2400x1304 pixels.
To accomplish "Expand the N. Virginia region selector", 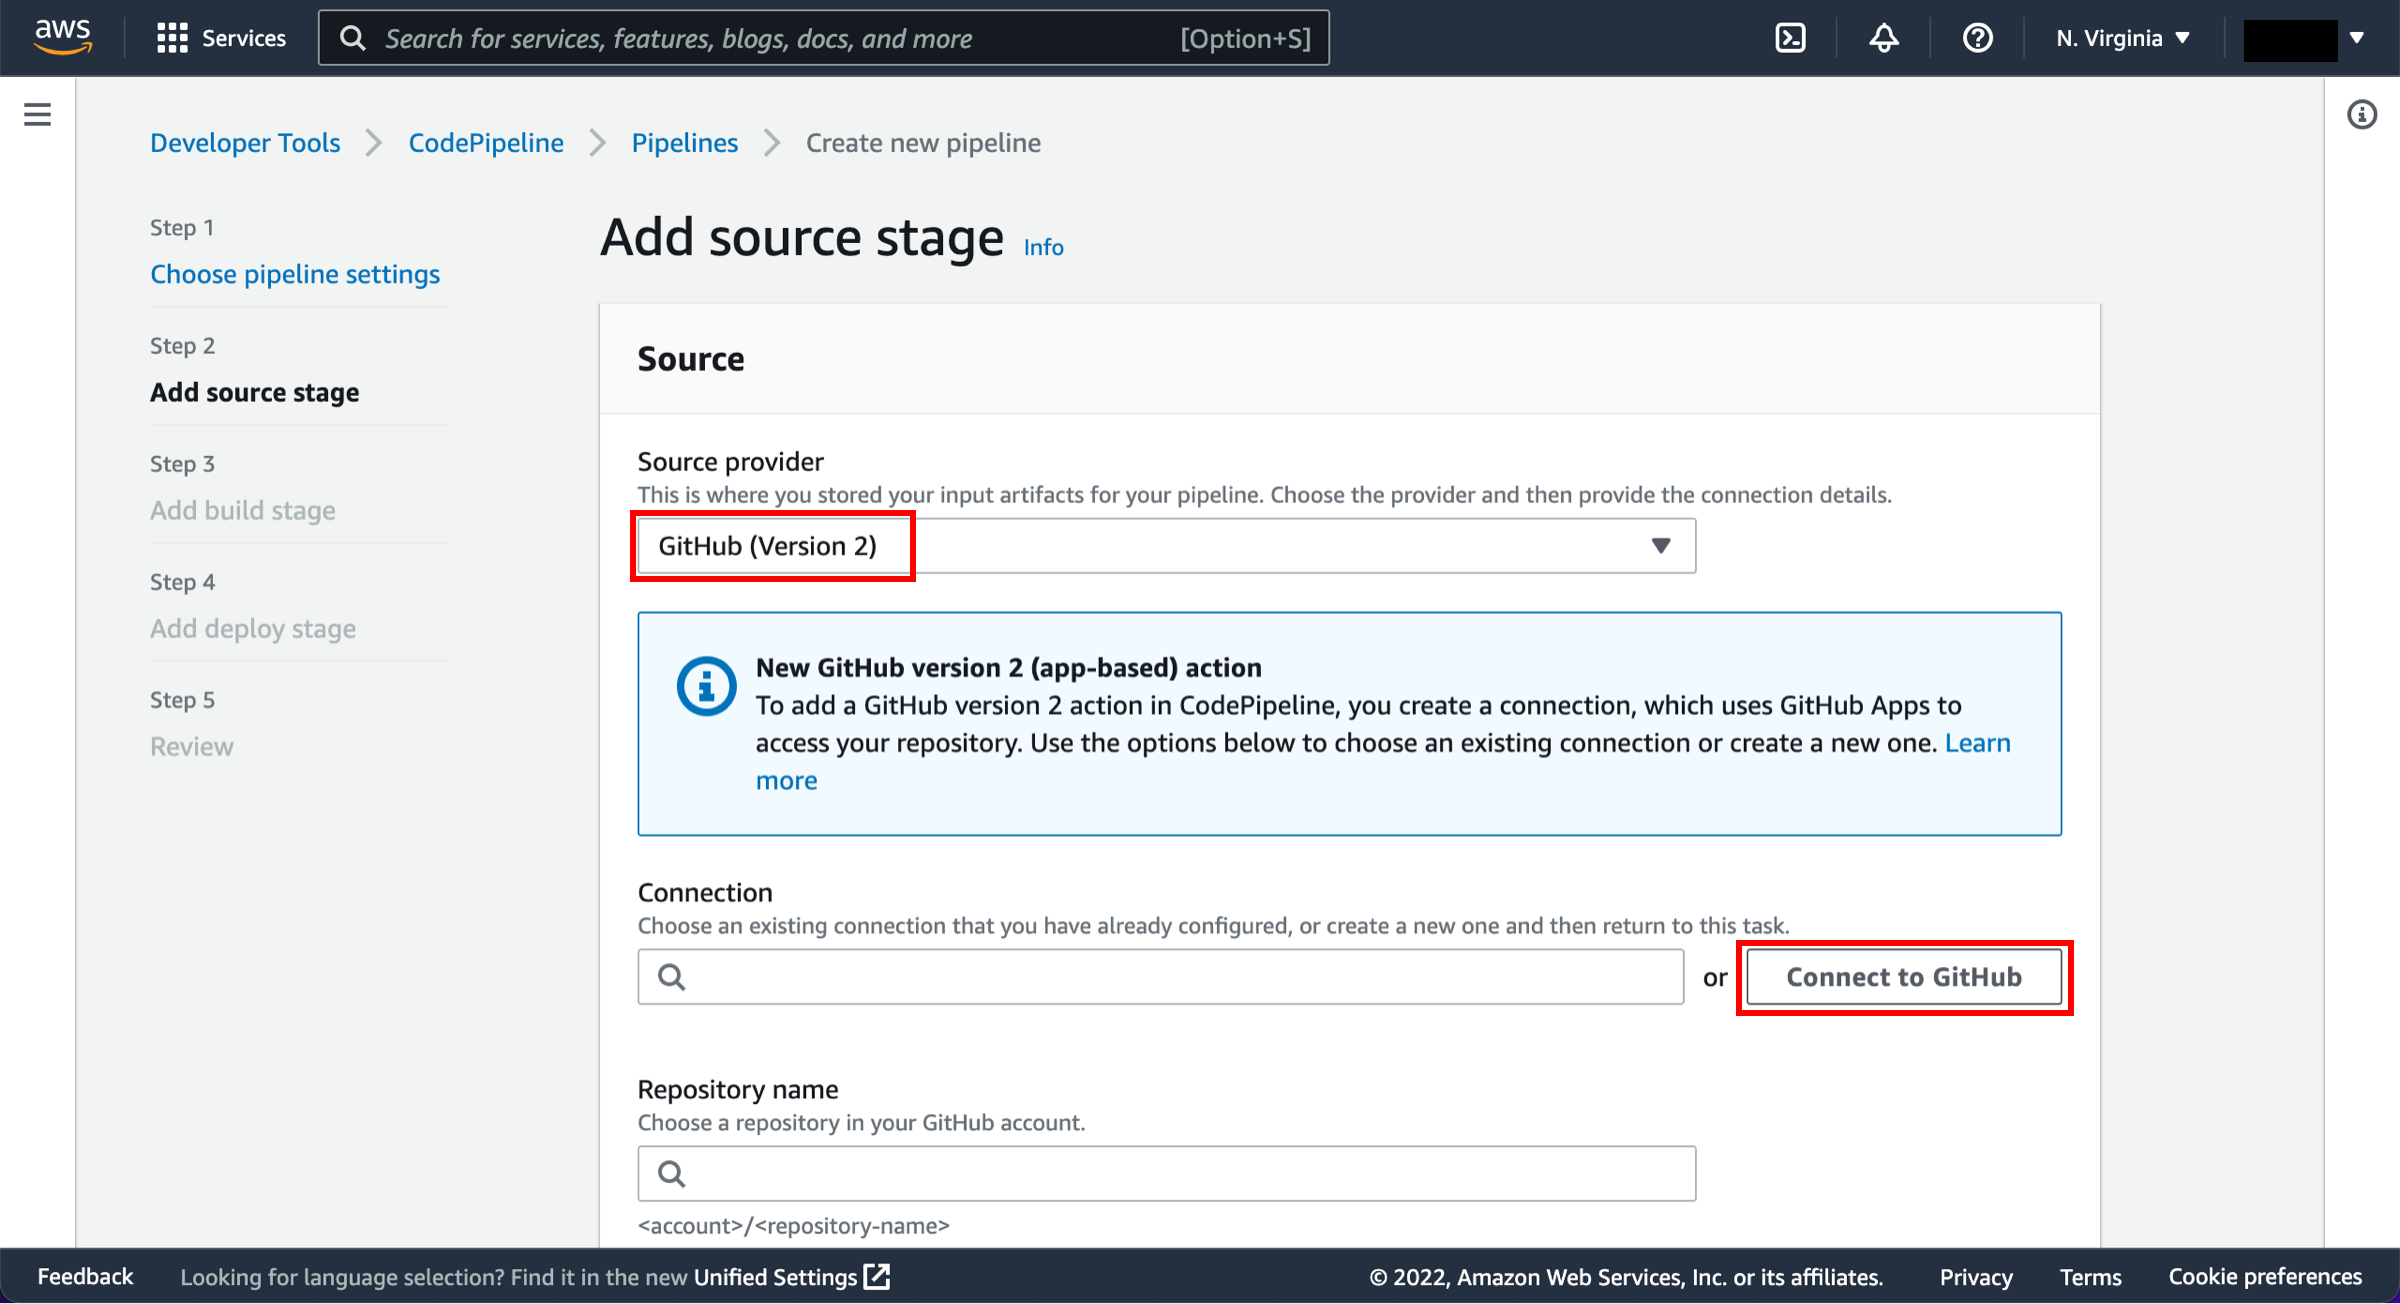I will pyautogui.click(x=2124, y=38).
